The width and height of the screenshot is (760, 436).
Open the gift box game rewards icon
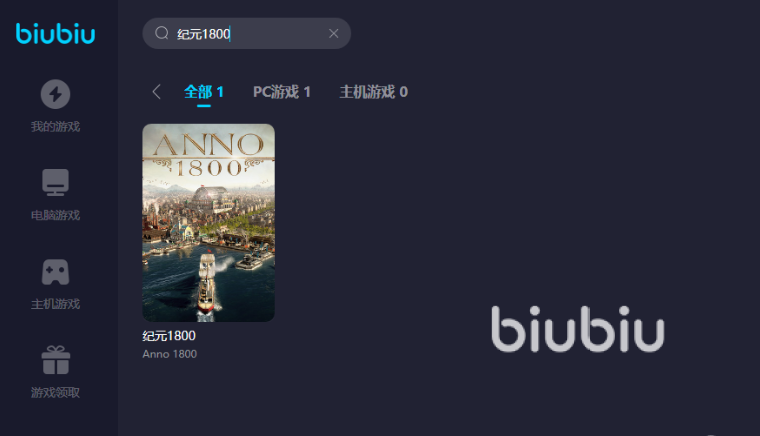click(56, 360)
